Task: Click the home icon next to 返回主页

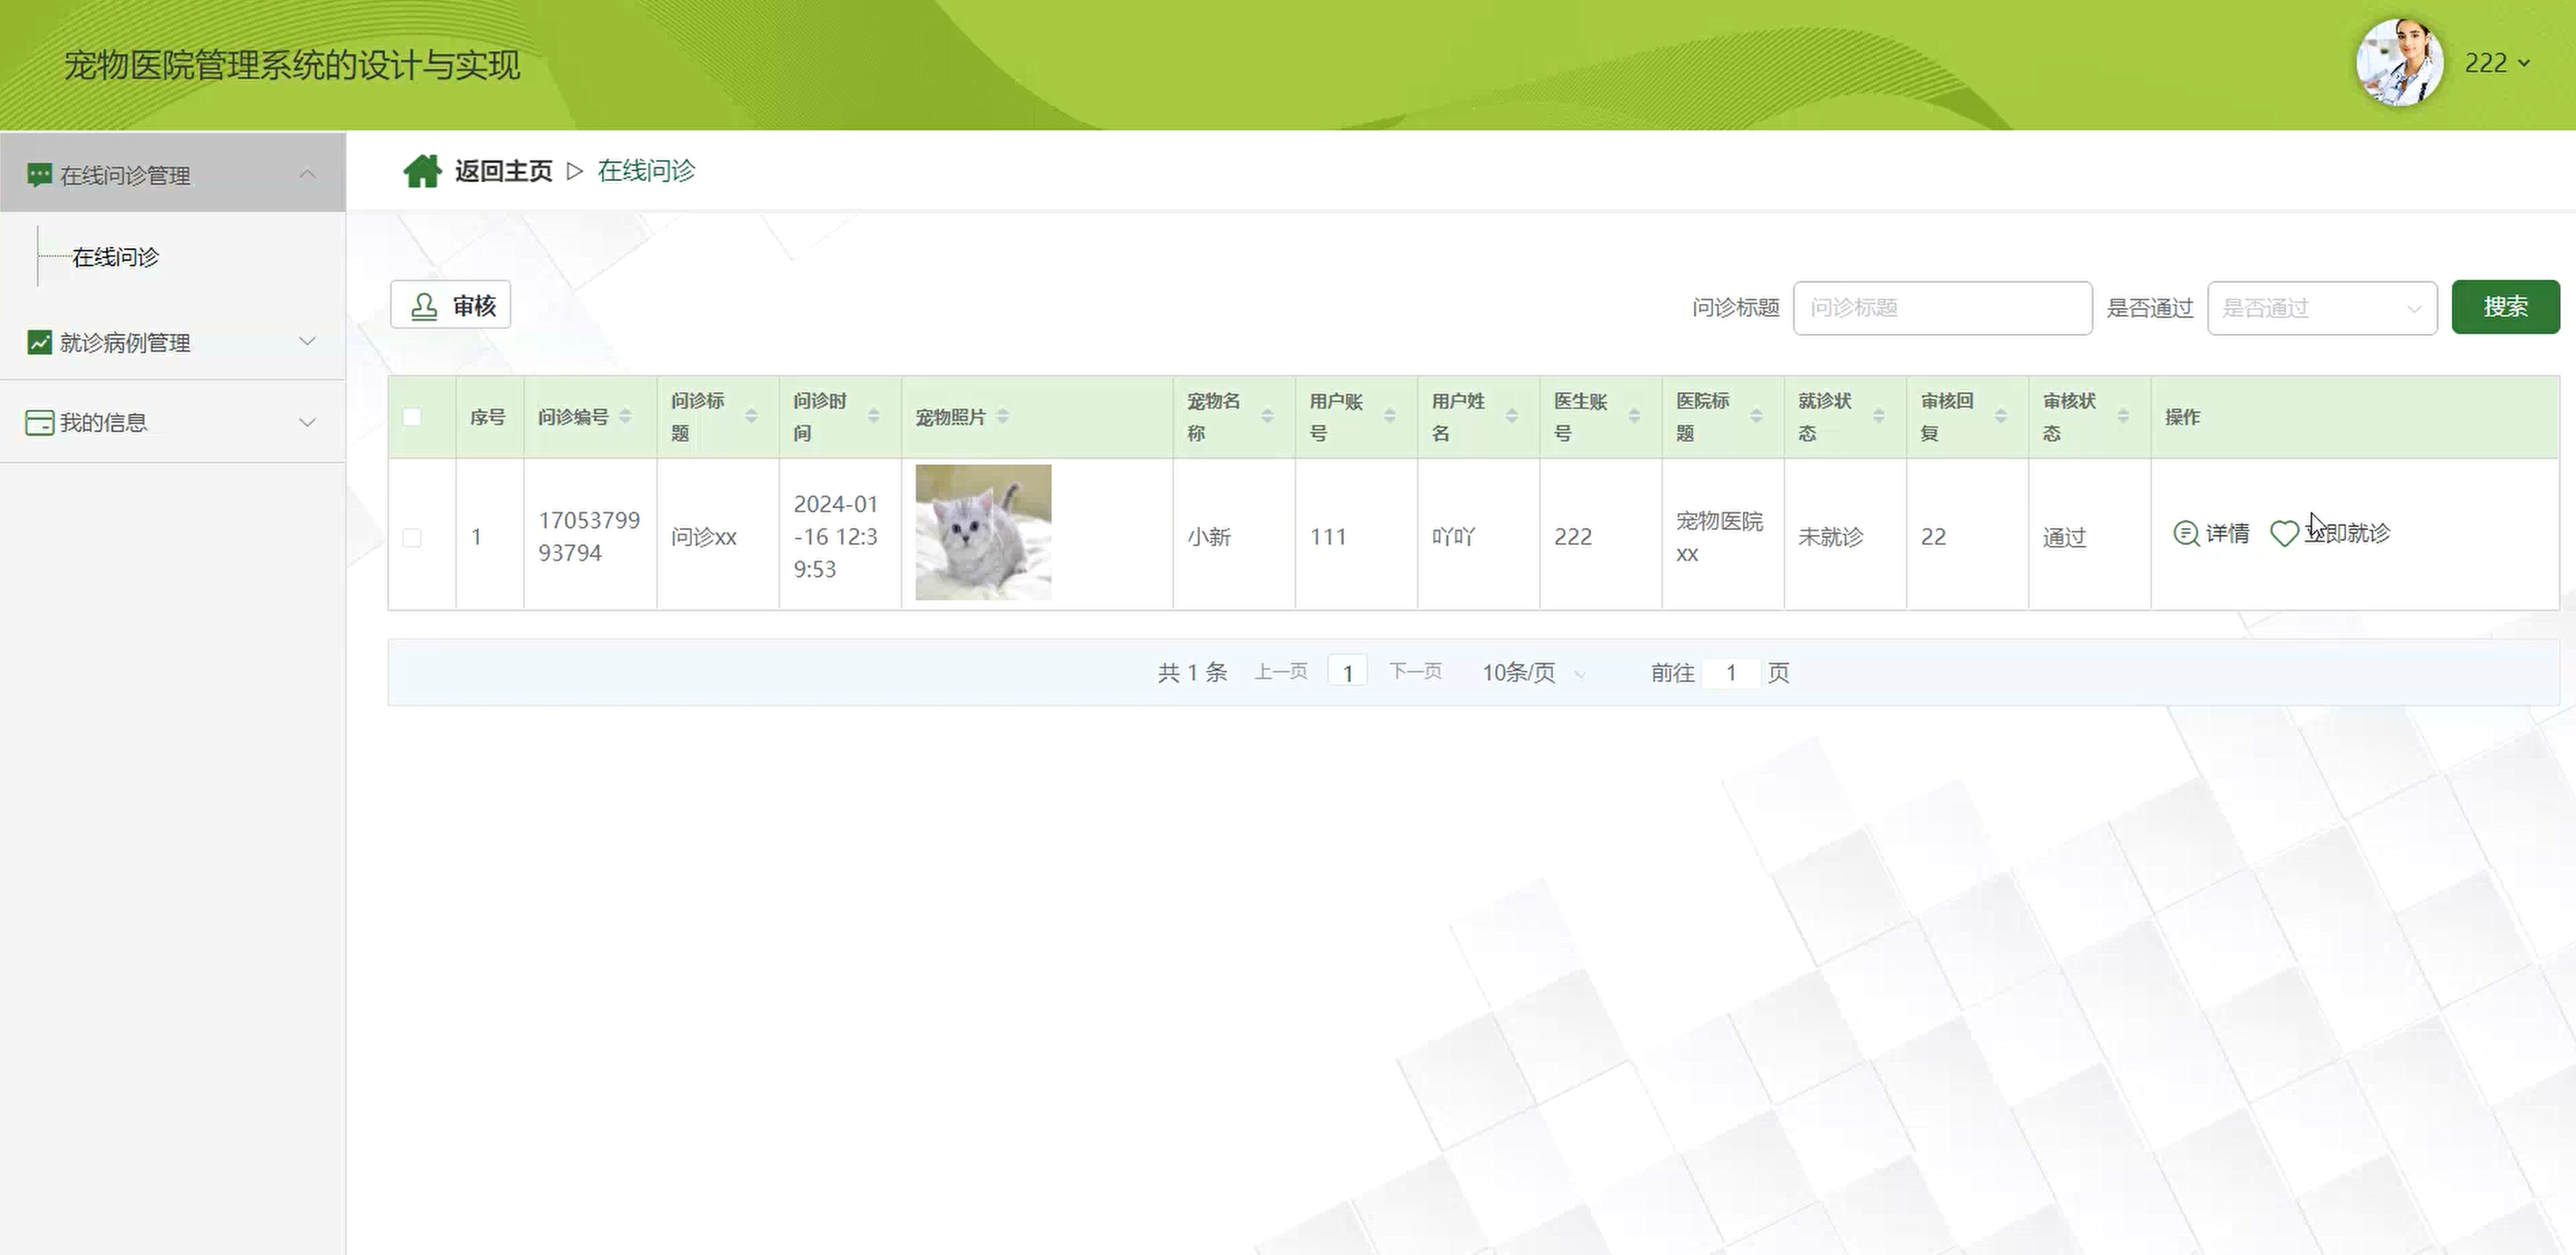Action: (x=422, y=171)
